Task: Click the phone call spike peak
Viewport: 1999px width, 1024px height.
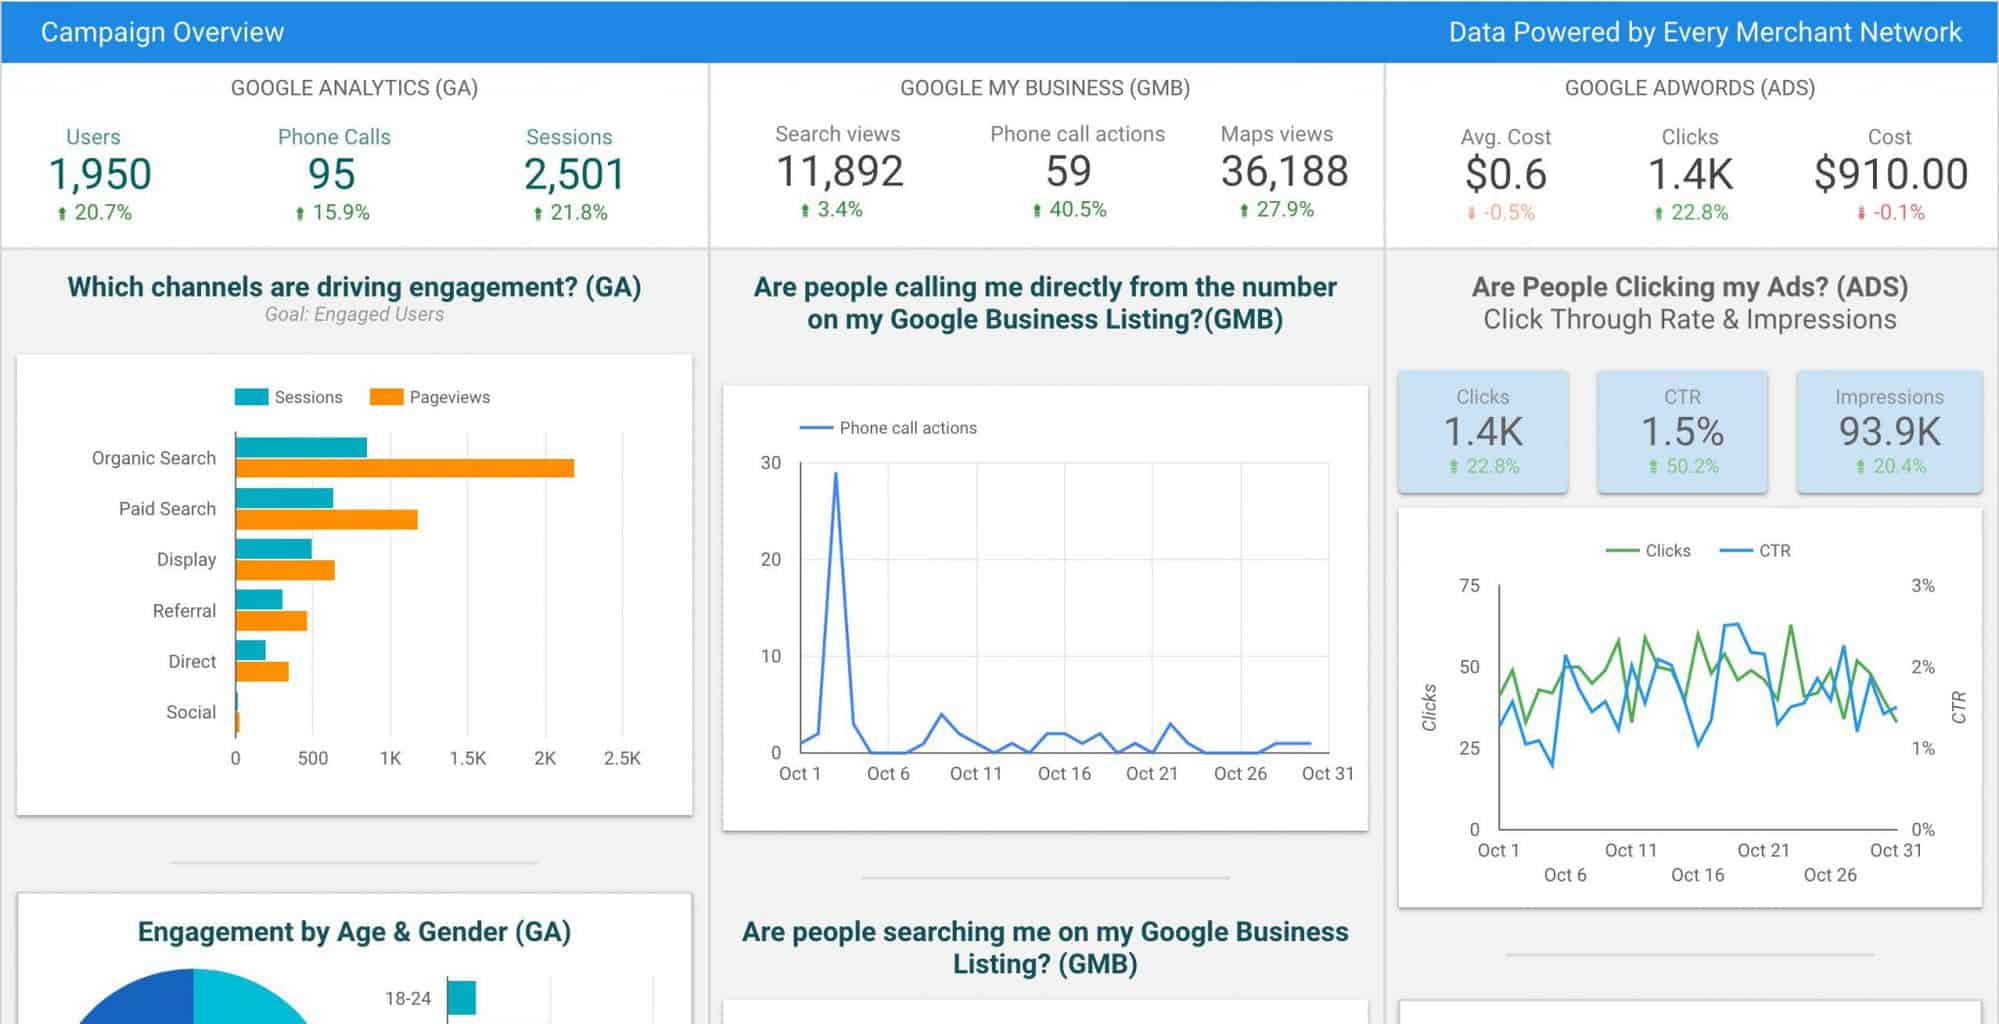Action: (836, 474)
